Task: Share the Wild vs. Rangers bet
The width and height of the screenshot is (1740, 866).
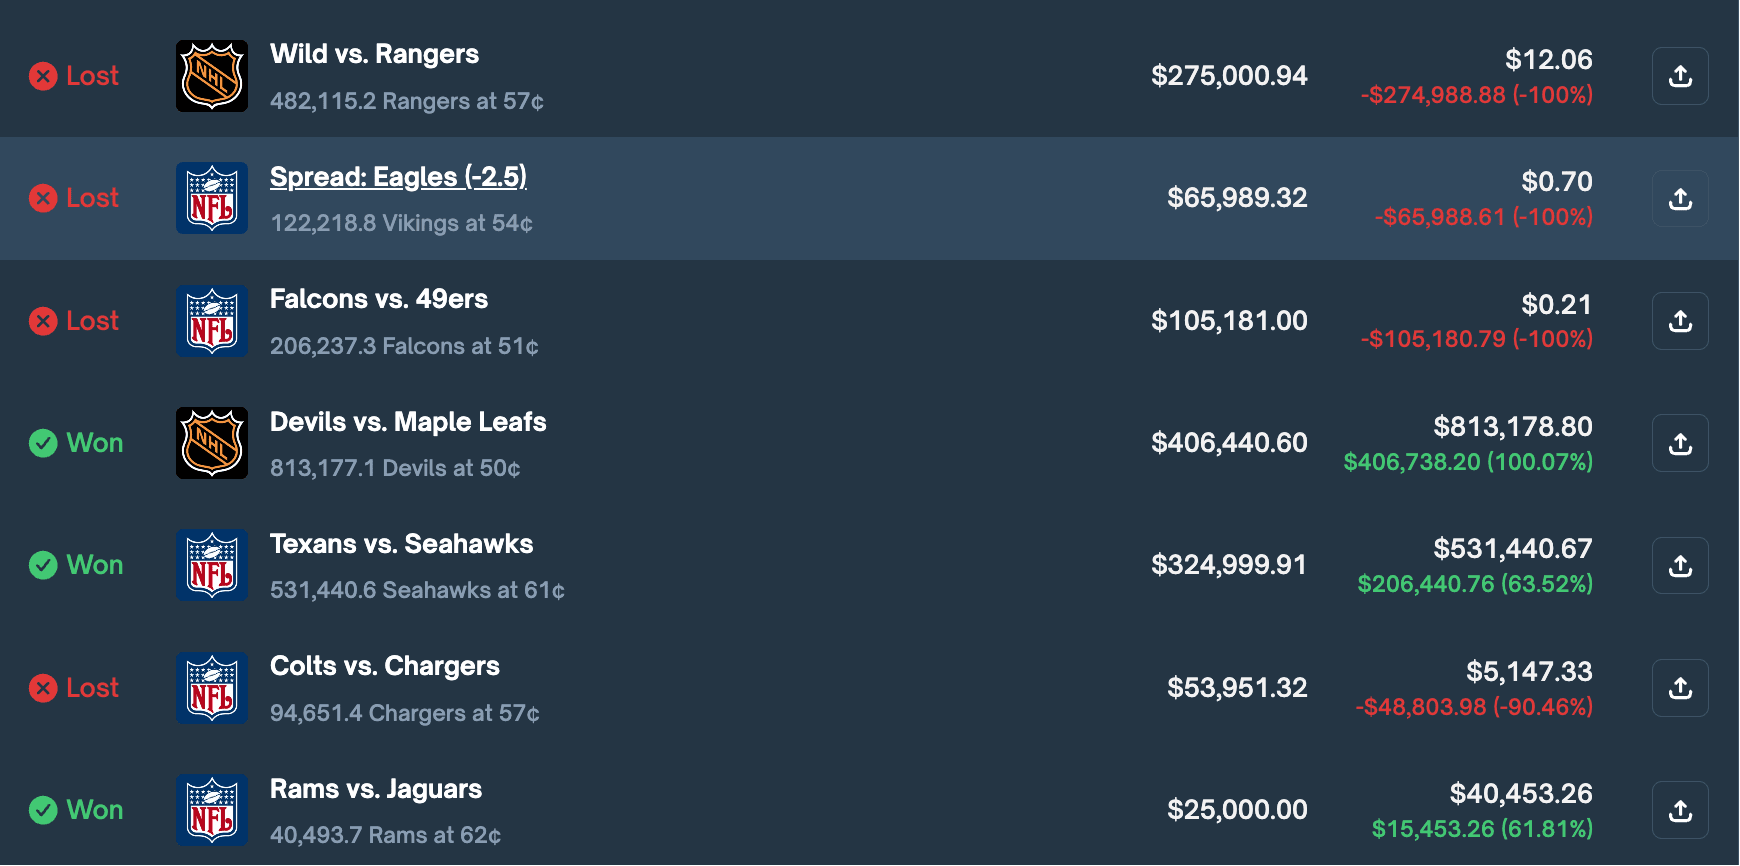Action: point(1680,76)
